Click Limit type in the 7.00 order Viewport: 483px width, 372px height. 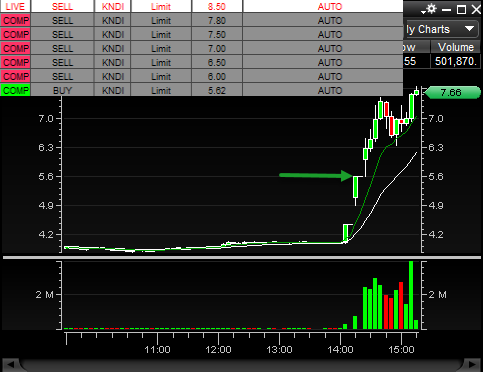[161, 49]
